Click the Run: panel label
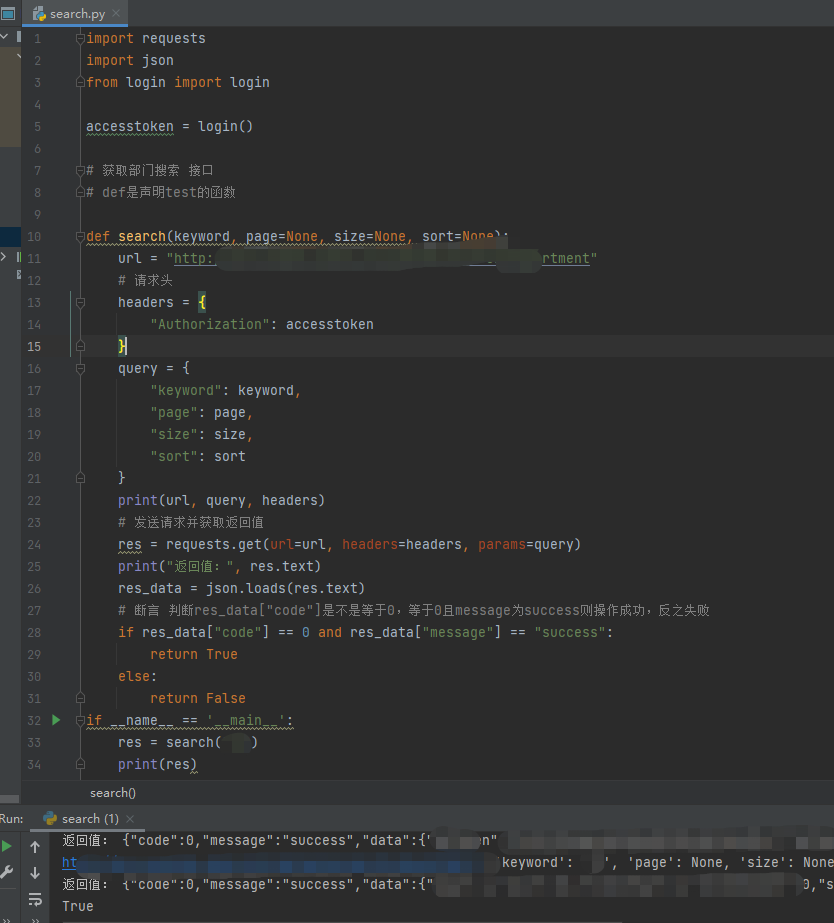The height and width of the screenshot is (923, 834). point(12,819)
